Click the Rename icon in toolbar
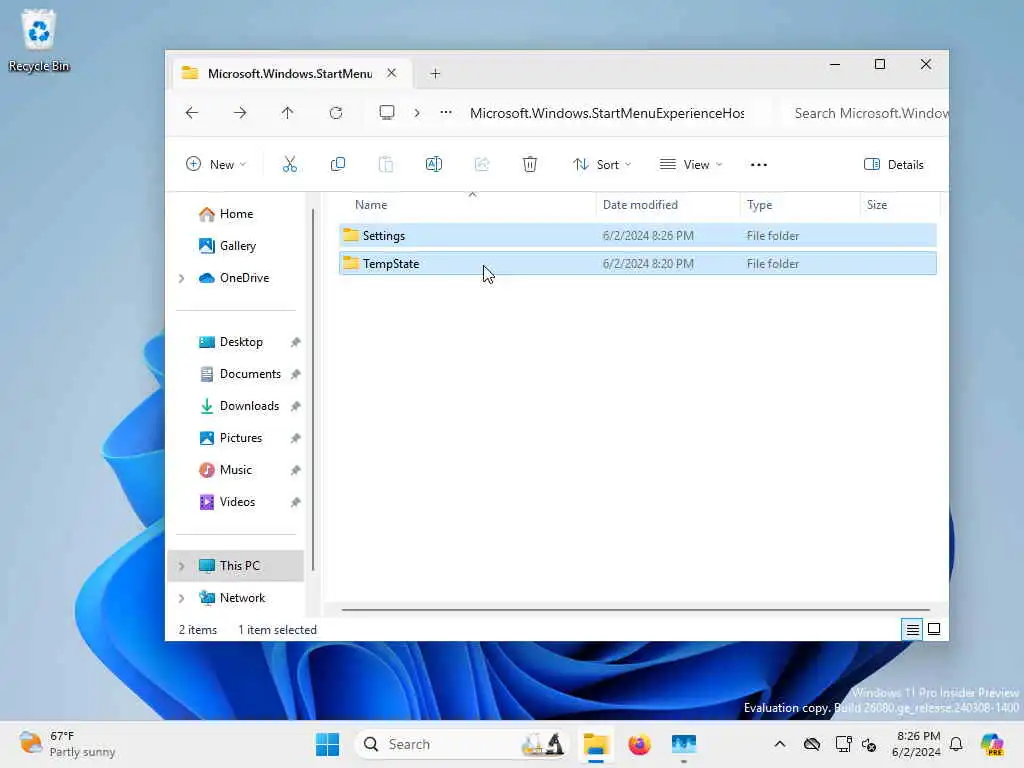The width and height of the screenshot is (1024, 768). coord(434,165)
